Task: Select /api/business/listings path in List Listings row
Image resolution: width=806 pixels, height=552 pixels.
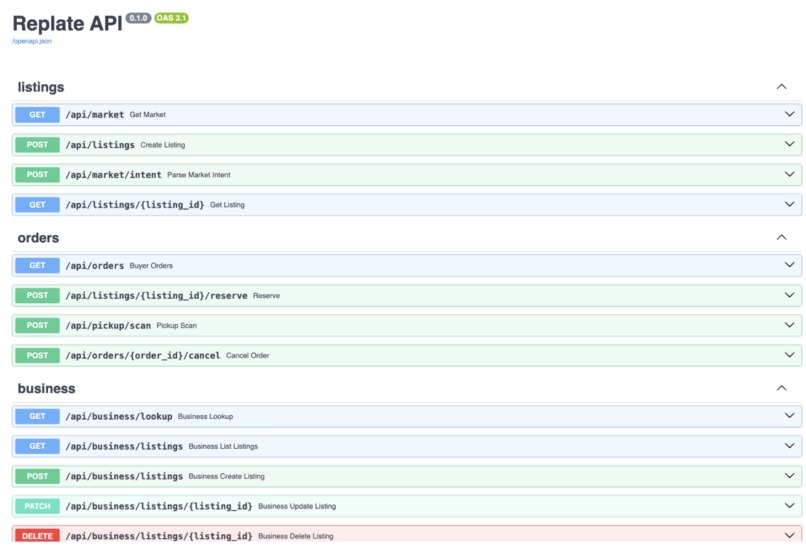Action: tap(124, 446)
